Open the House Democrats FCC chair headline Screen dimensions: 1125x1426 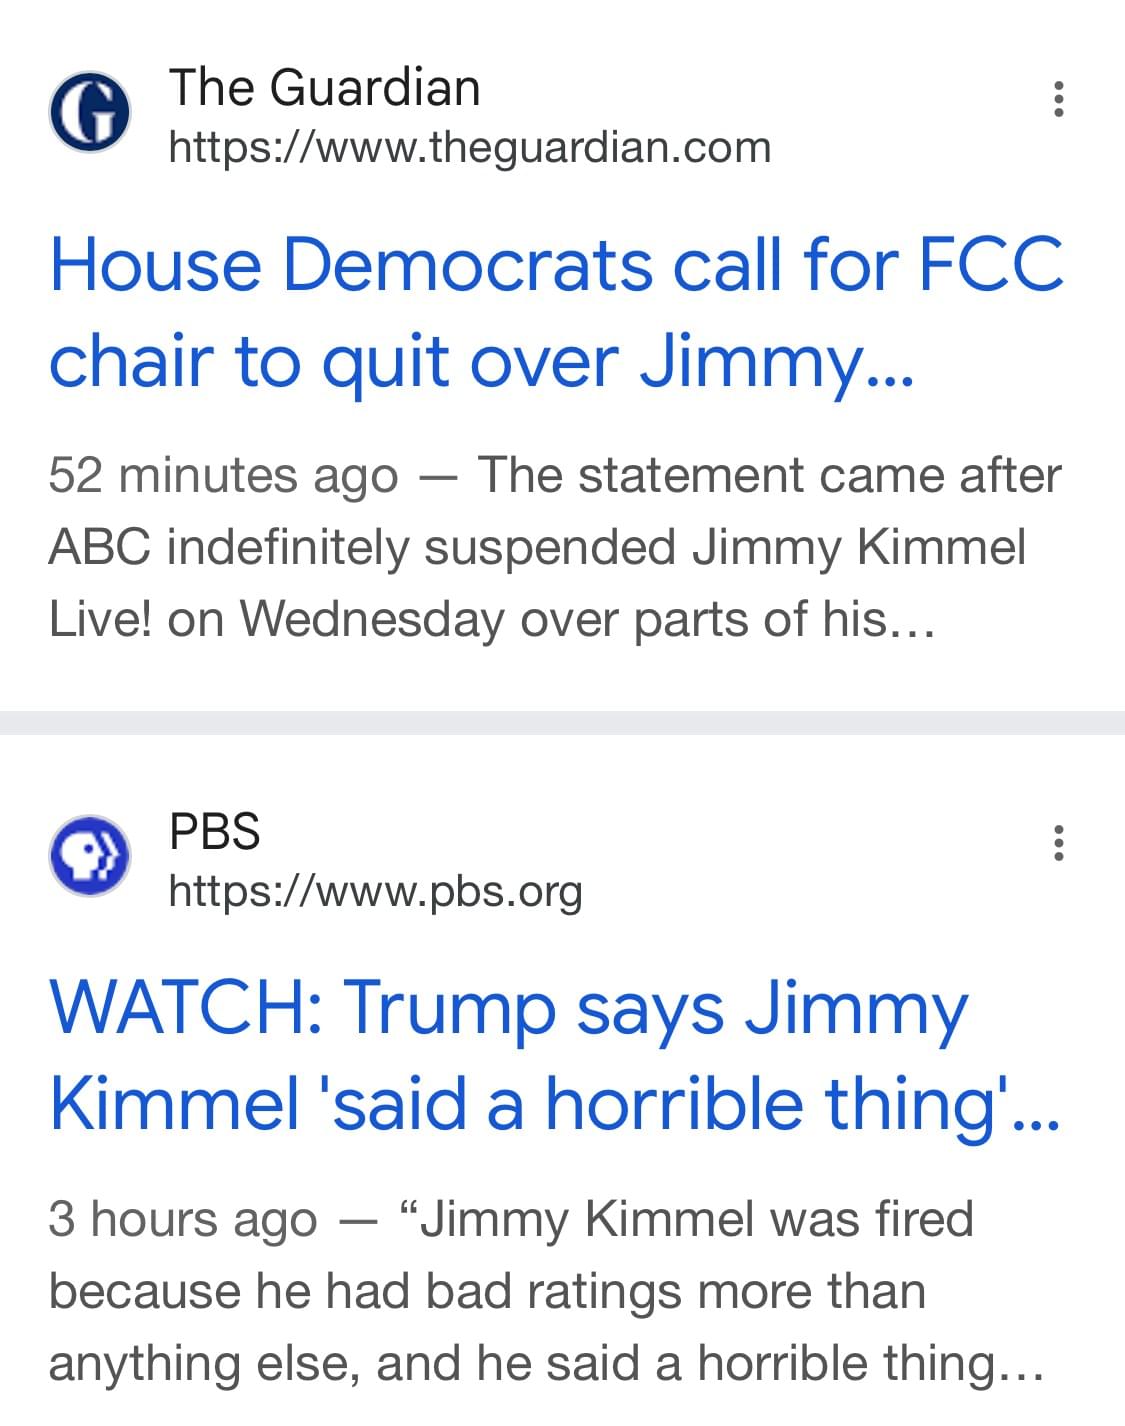(556, 312)
